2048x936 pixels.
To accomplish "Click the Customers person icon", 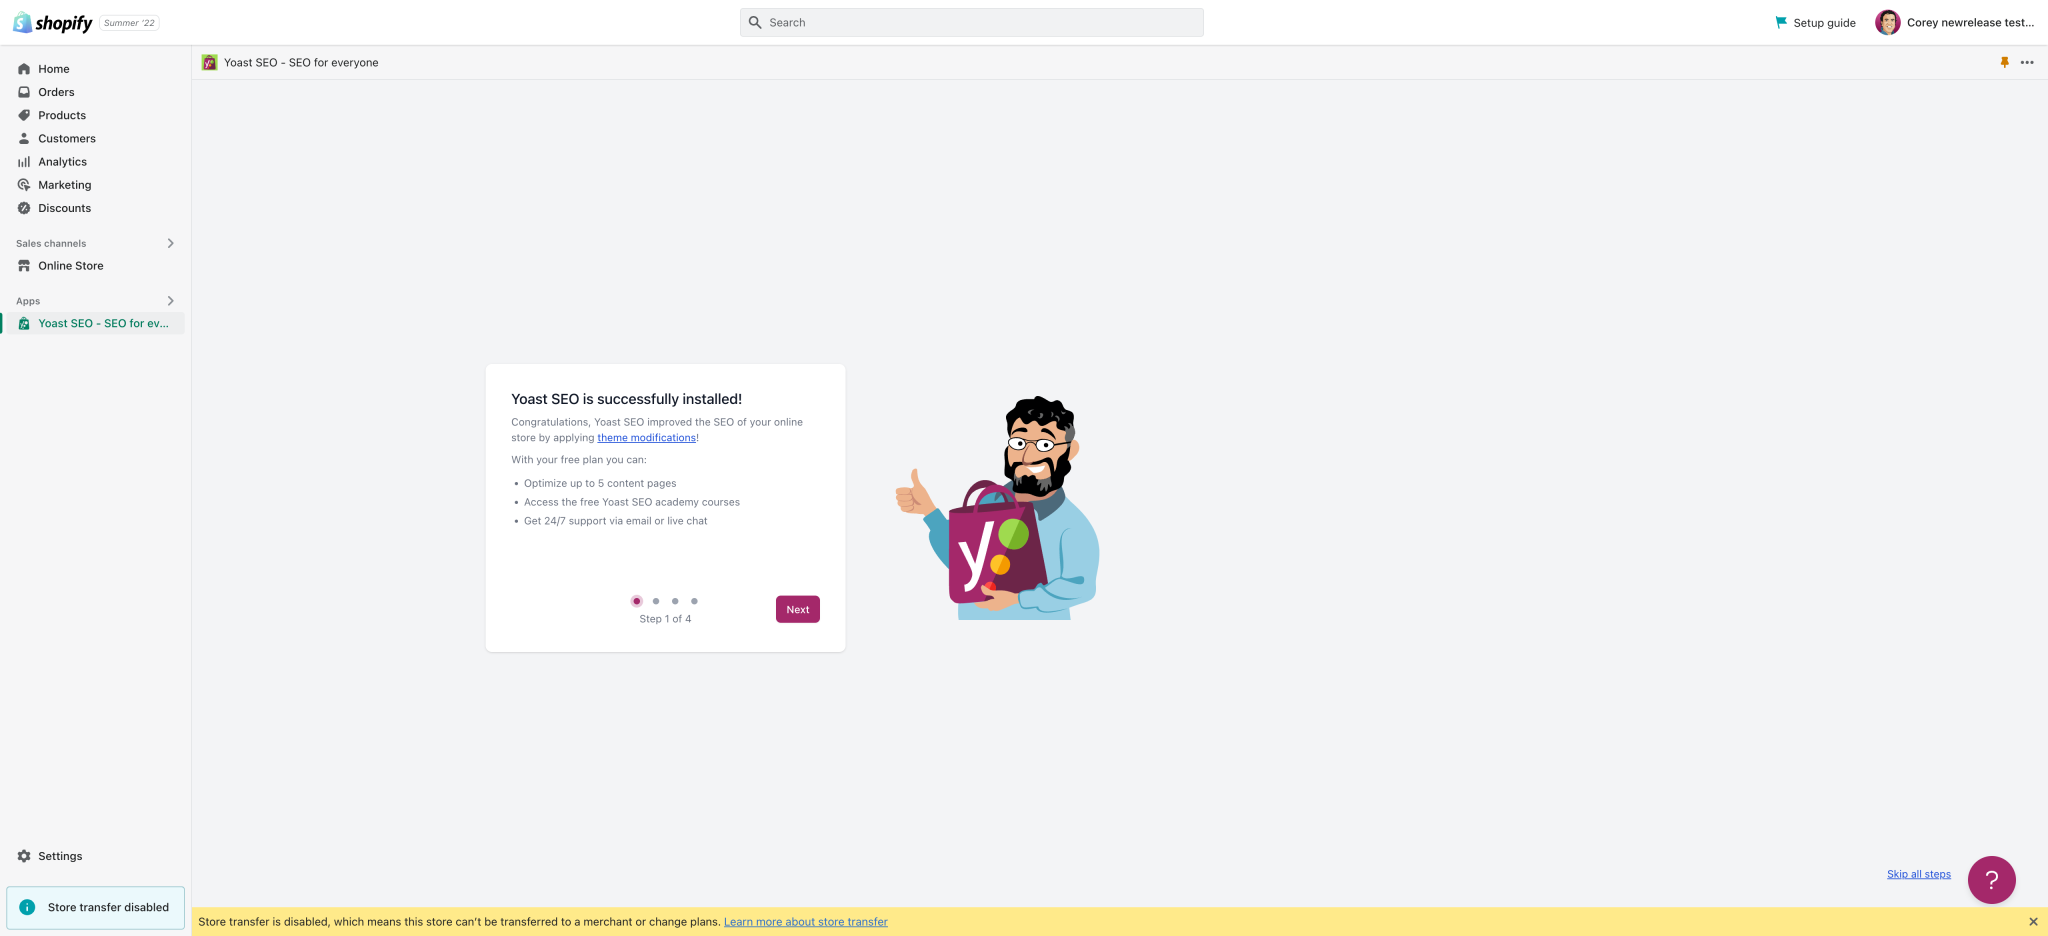I will coord(24,138).
